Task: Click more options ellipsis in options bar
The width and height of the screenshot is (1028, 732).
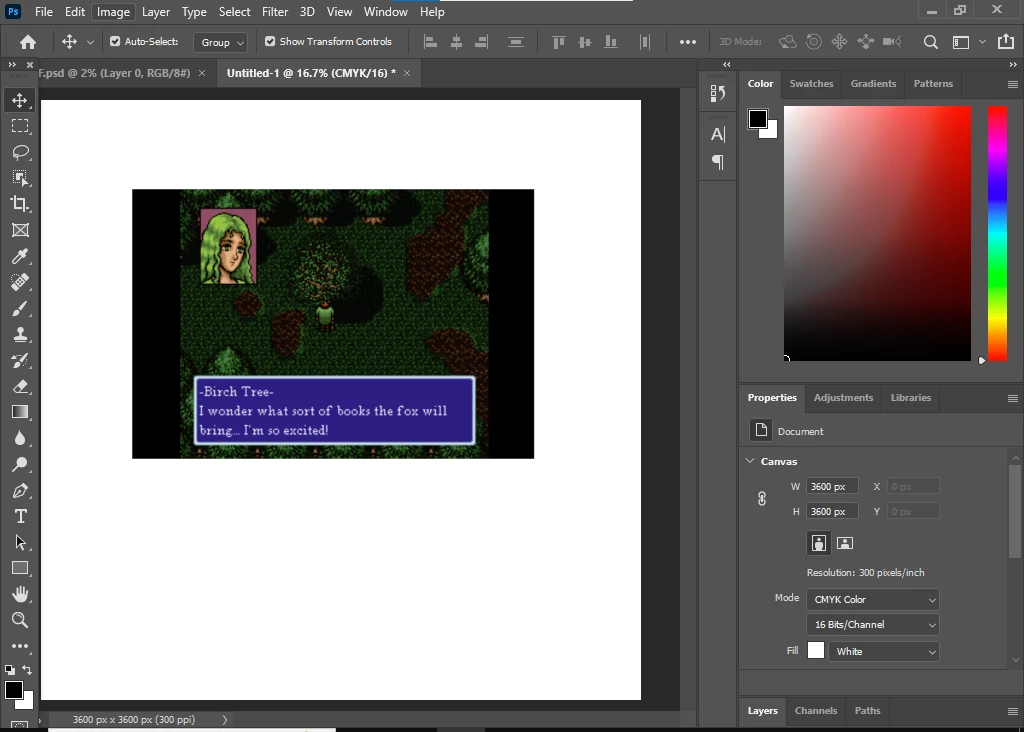Action: point(688,42)
